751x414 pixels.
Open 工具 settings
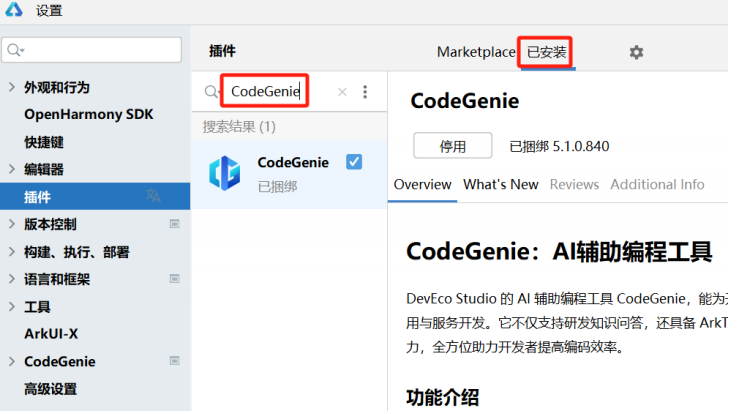pos(37,307)
